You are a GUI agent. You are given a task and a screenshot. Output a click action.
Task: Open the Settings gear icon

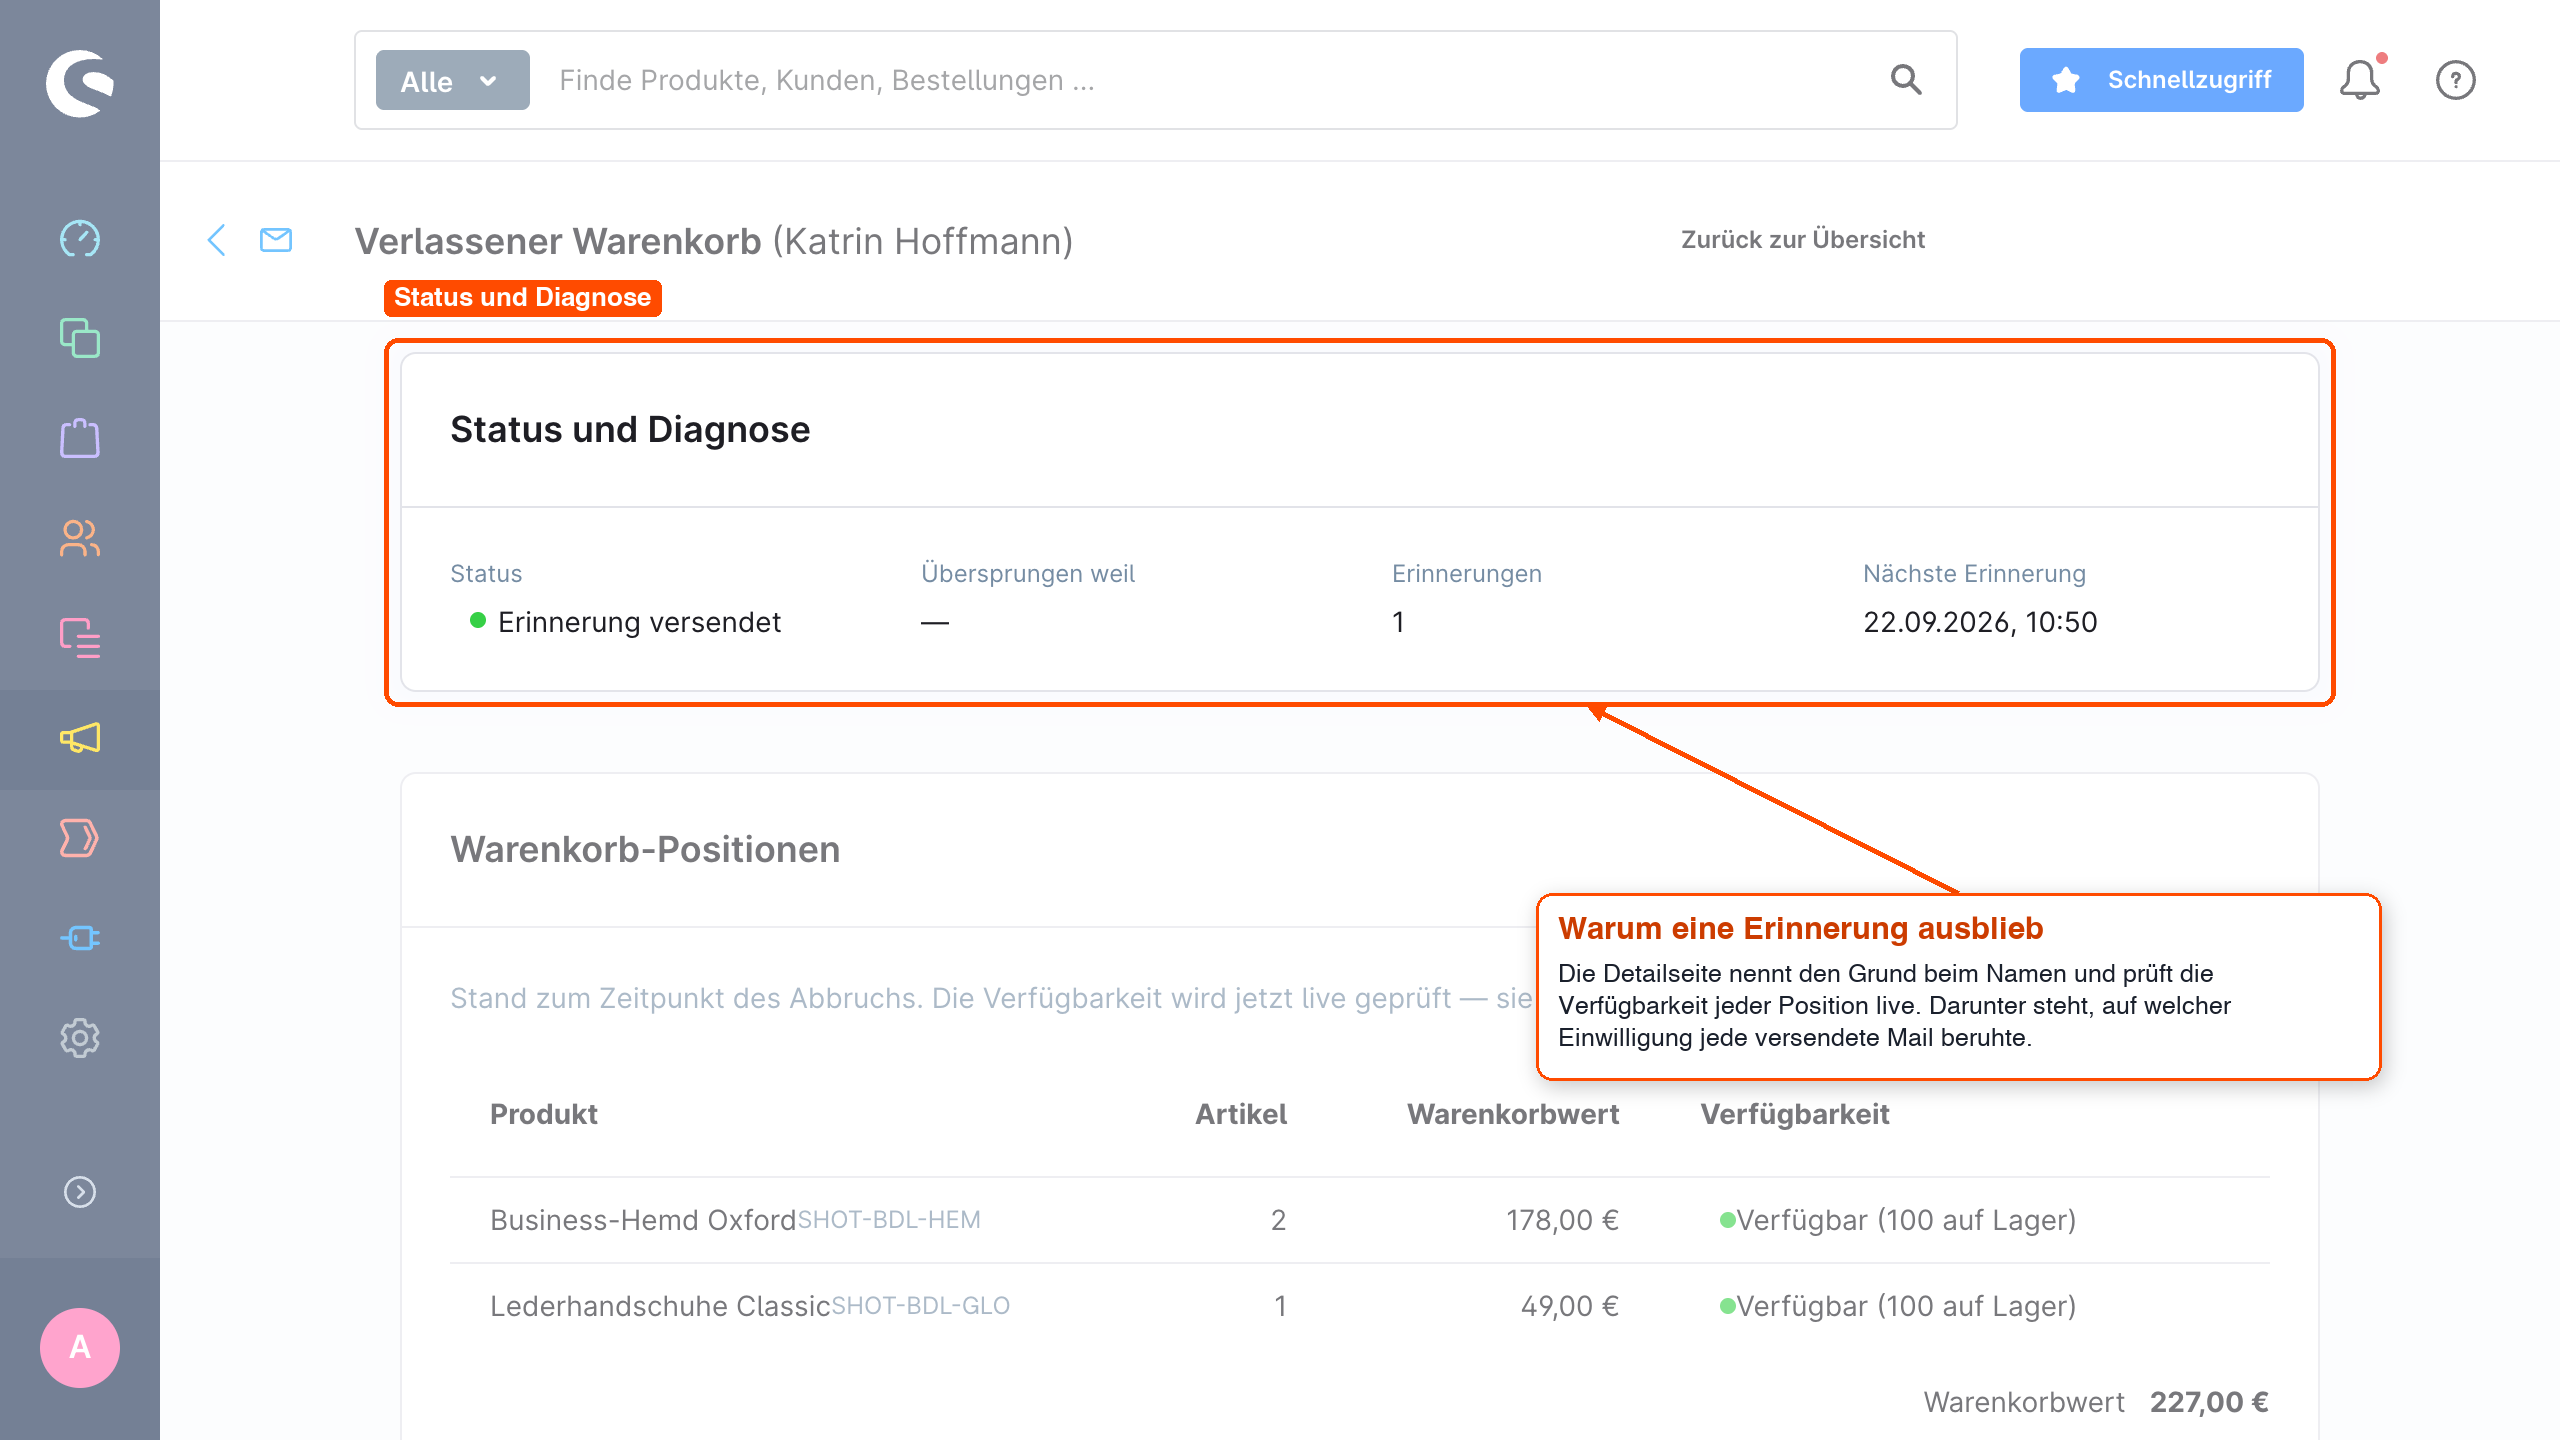click(x=80, y=1038)
